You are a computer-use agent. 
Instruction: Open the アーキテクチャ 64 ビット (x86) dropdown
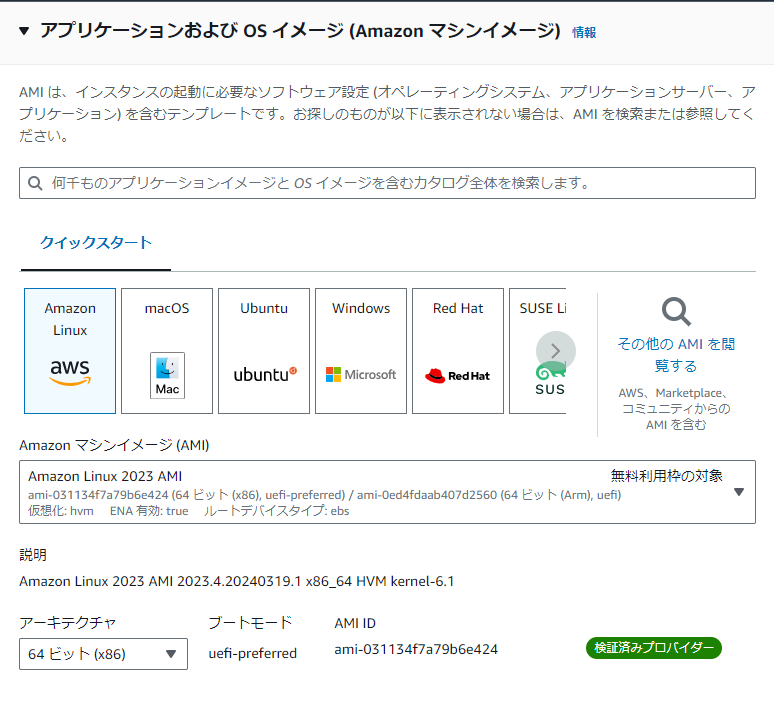point(103,654)
